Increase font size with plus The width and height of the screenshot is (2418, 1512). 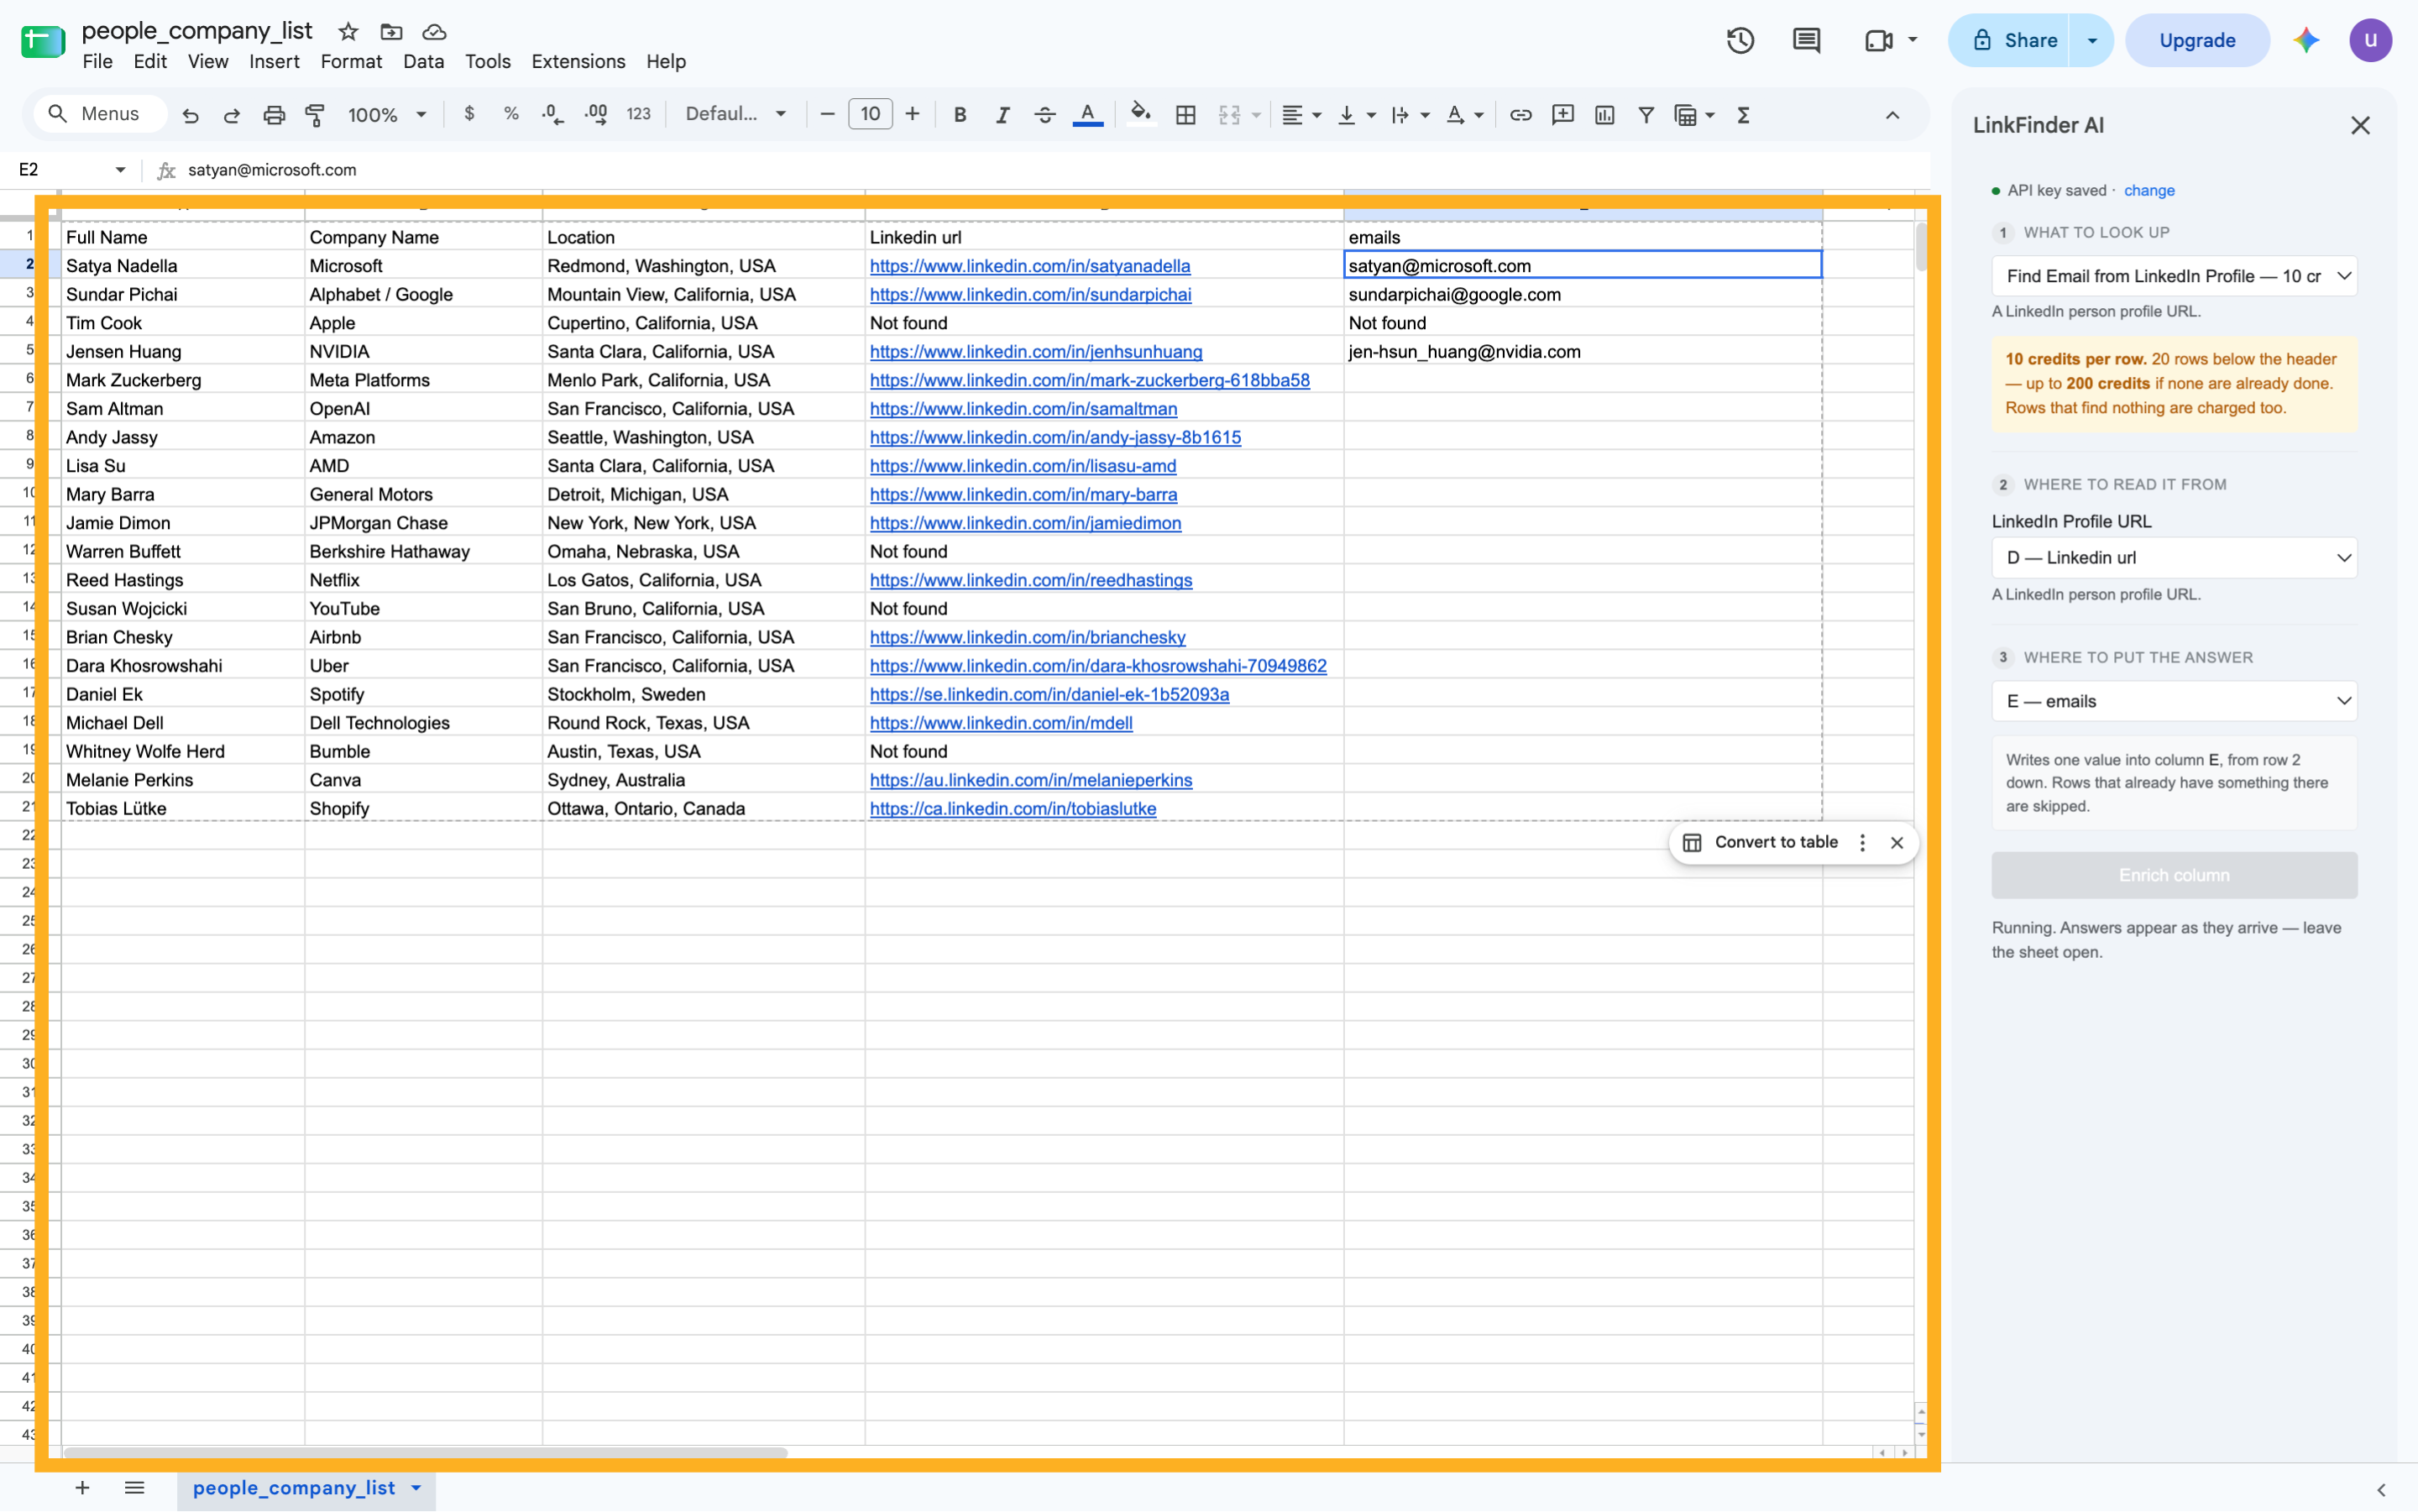point(912,114)
